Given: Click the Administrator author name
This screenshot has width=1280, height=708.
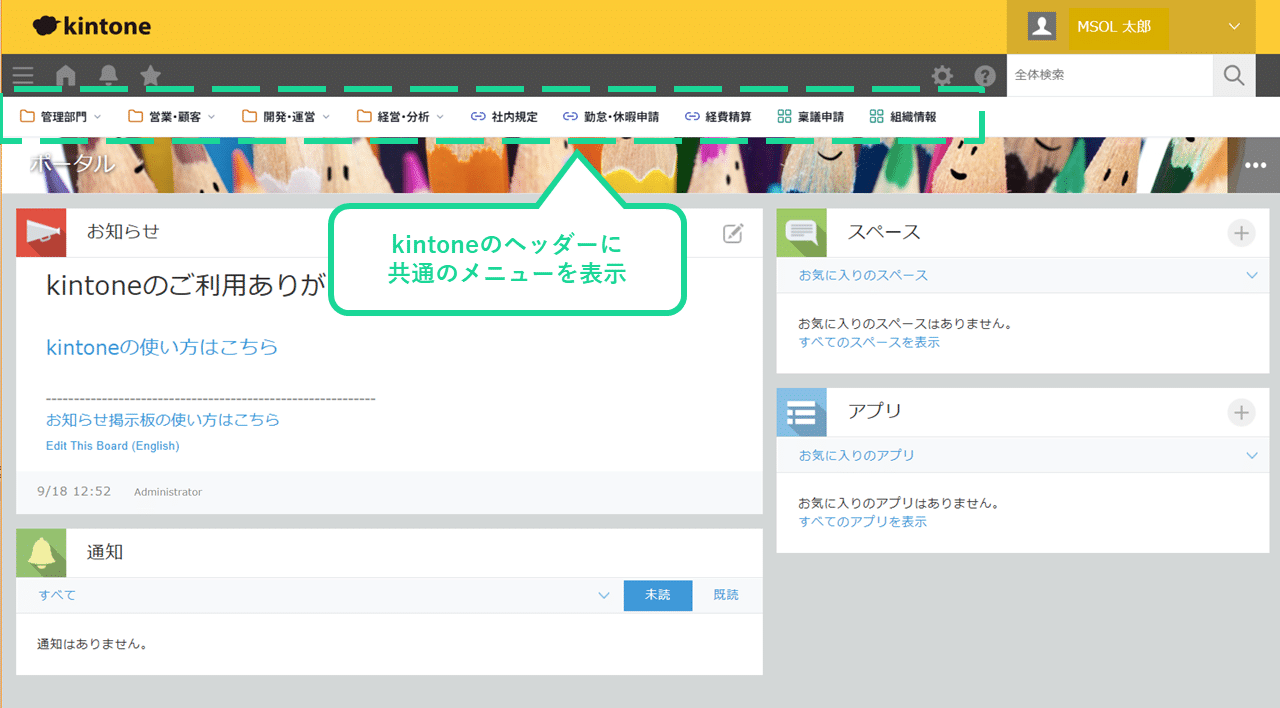Looking at the screenshot, I should point(168,492).
